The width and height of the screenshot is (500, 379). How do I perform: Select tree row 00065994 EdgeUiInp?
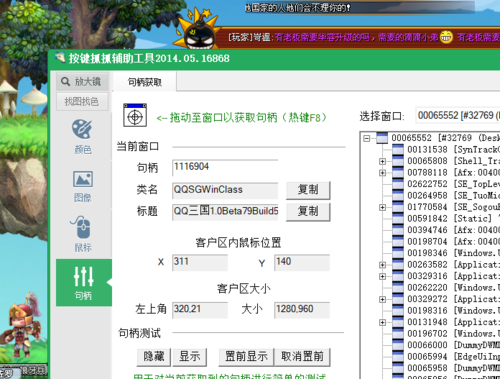coord(453,357)
